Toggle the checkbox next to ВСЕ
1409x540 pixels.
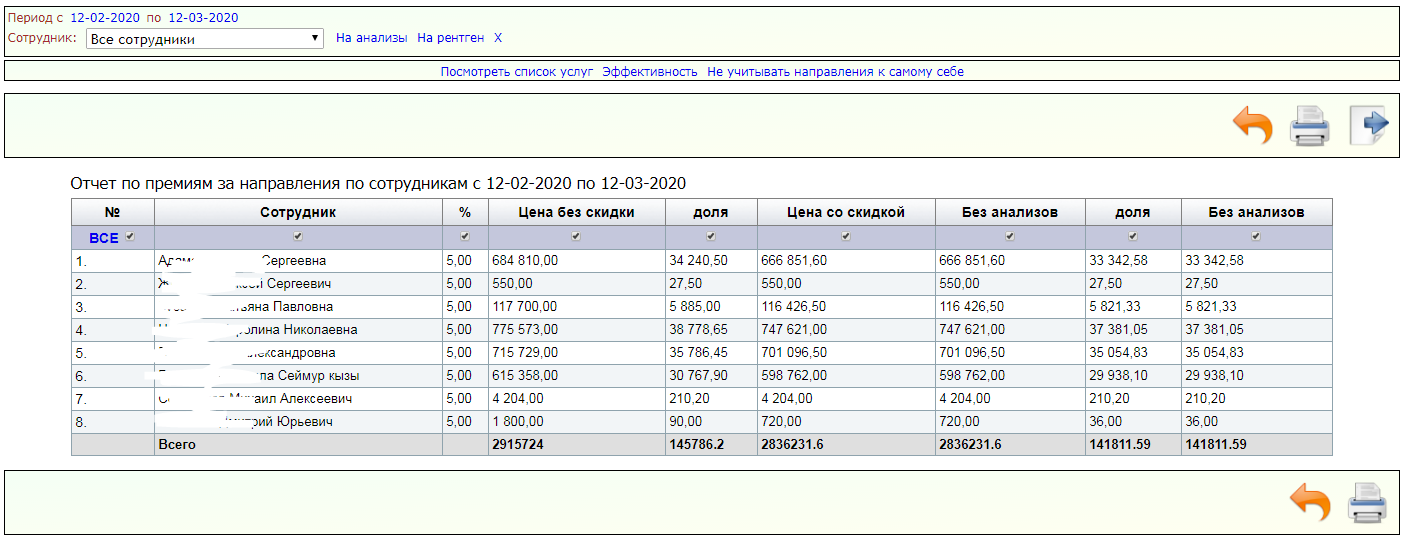130,237
